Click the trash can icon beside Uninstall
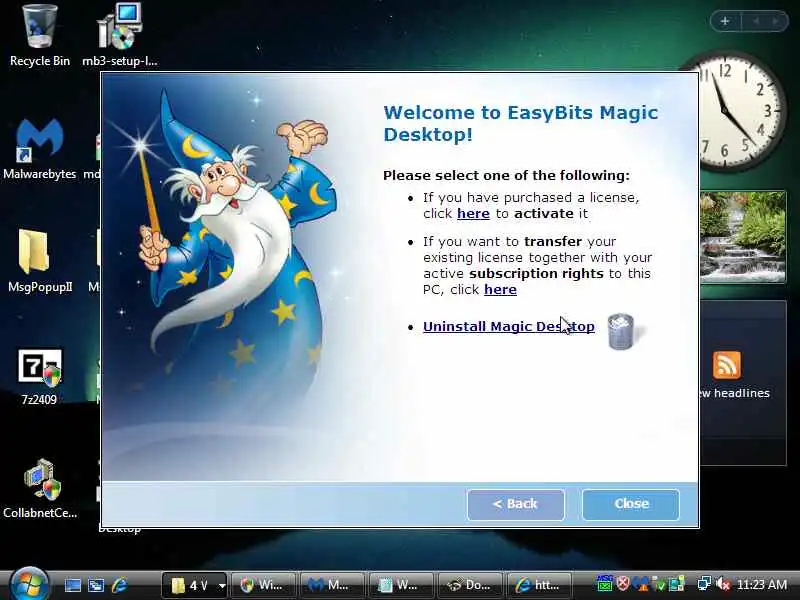 [x=621, y=332]
